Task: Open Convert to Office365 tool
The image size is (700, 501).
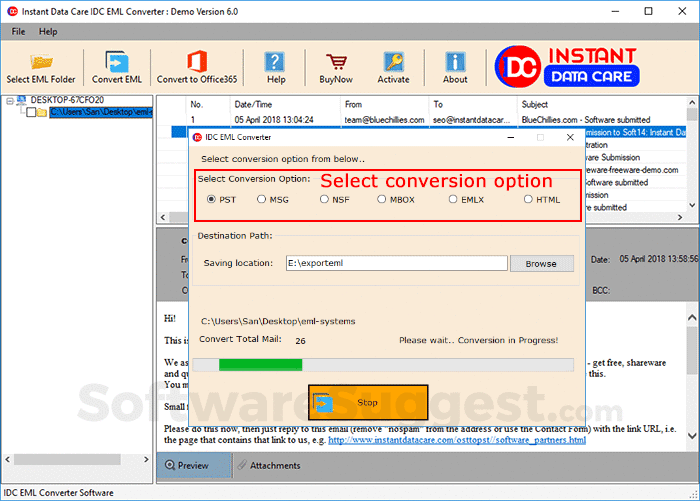Action: point(197,67)
